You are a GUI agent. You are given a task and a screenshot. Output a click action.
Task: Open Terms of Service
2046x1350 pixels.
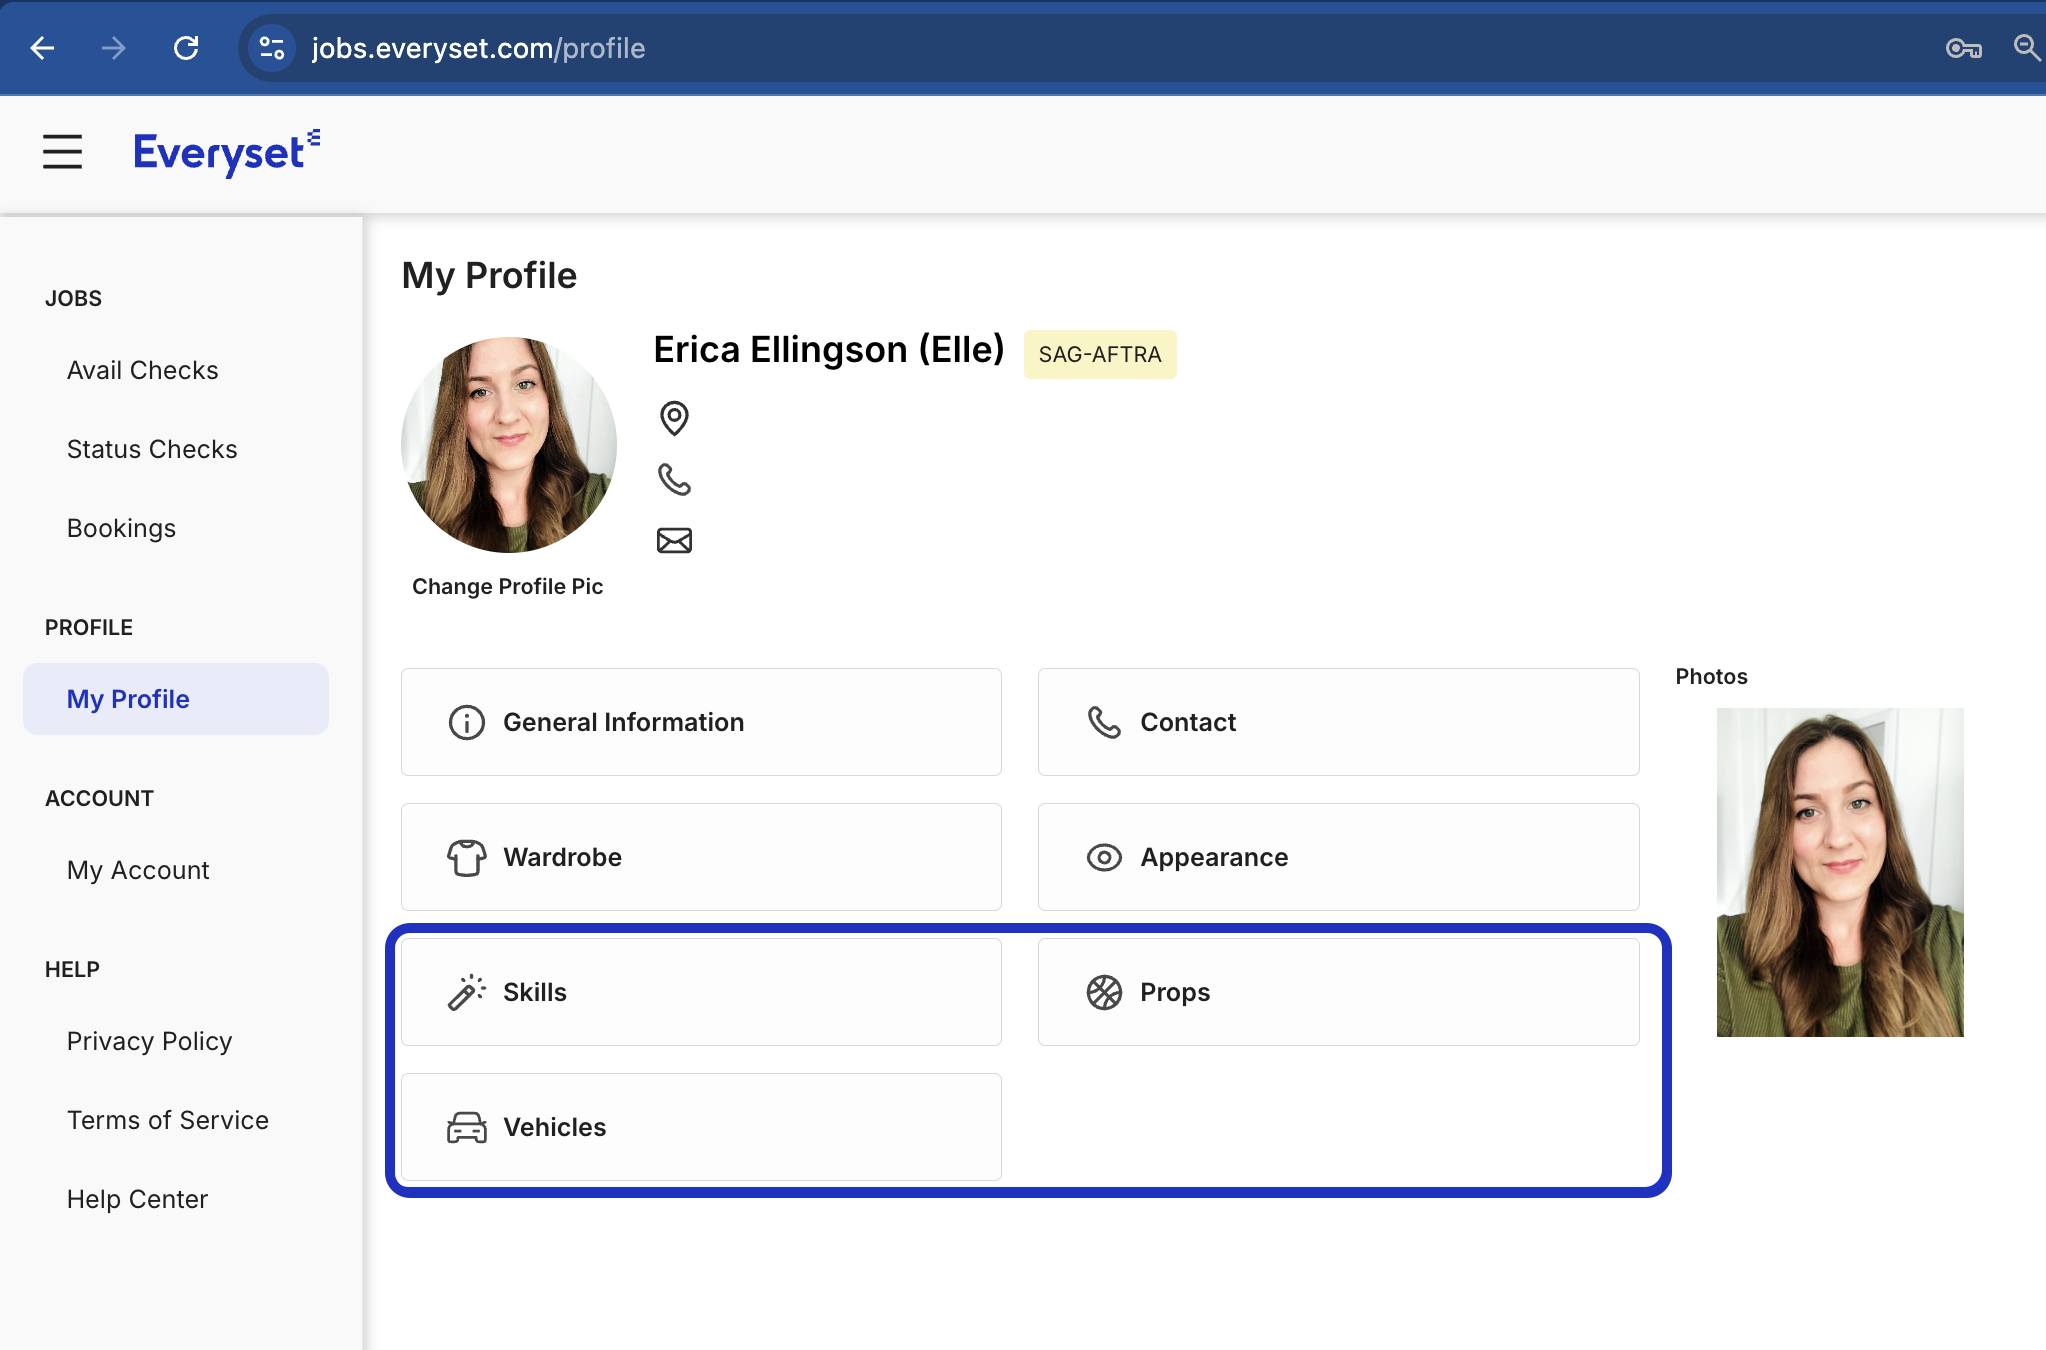(168, 1120)
